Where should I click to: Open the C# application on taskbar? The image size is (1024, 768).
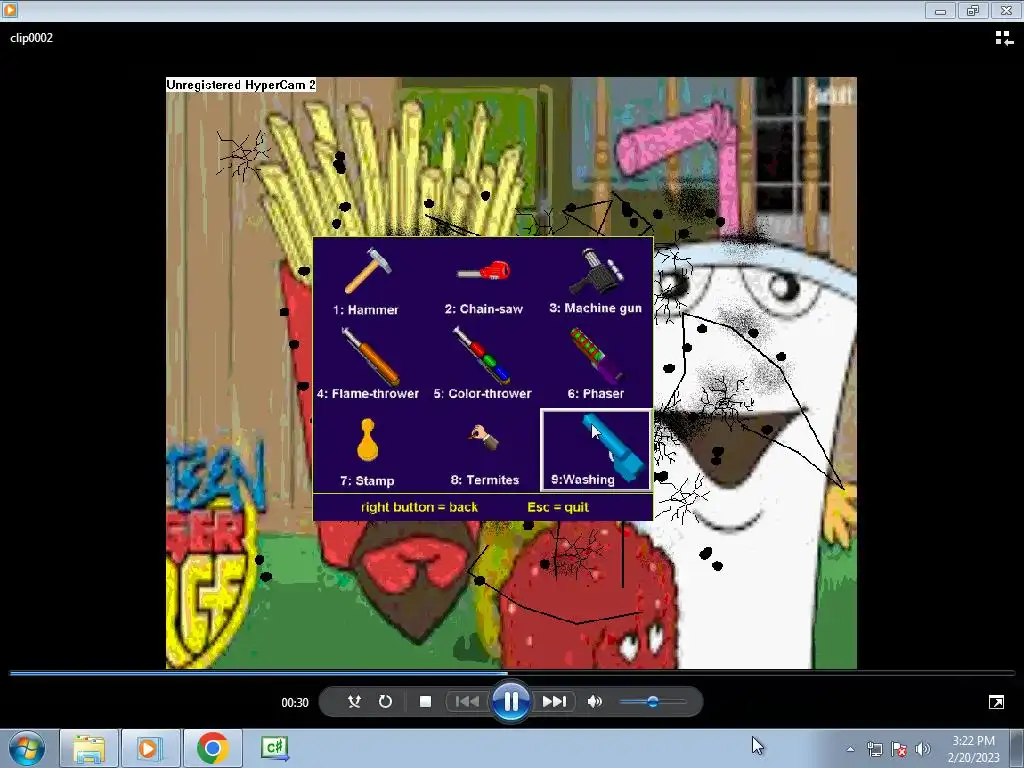[275, 748]
